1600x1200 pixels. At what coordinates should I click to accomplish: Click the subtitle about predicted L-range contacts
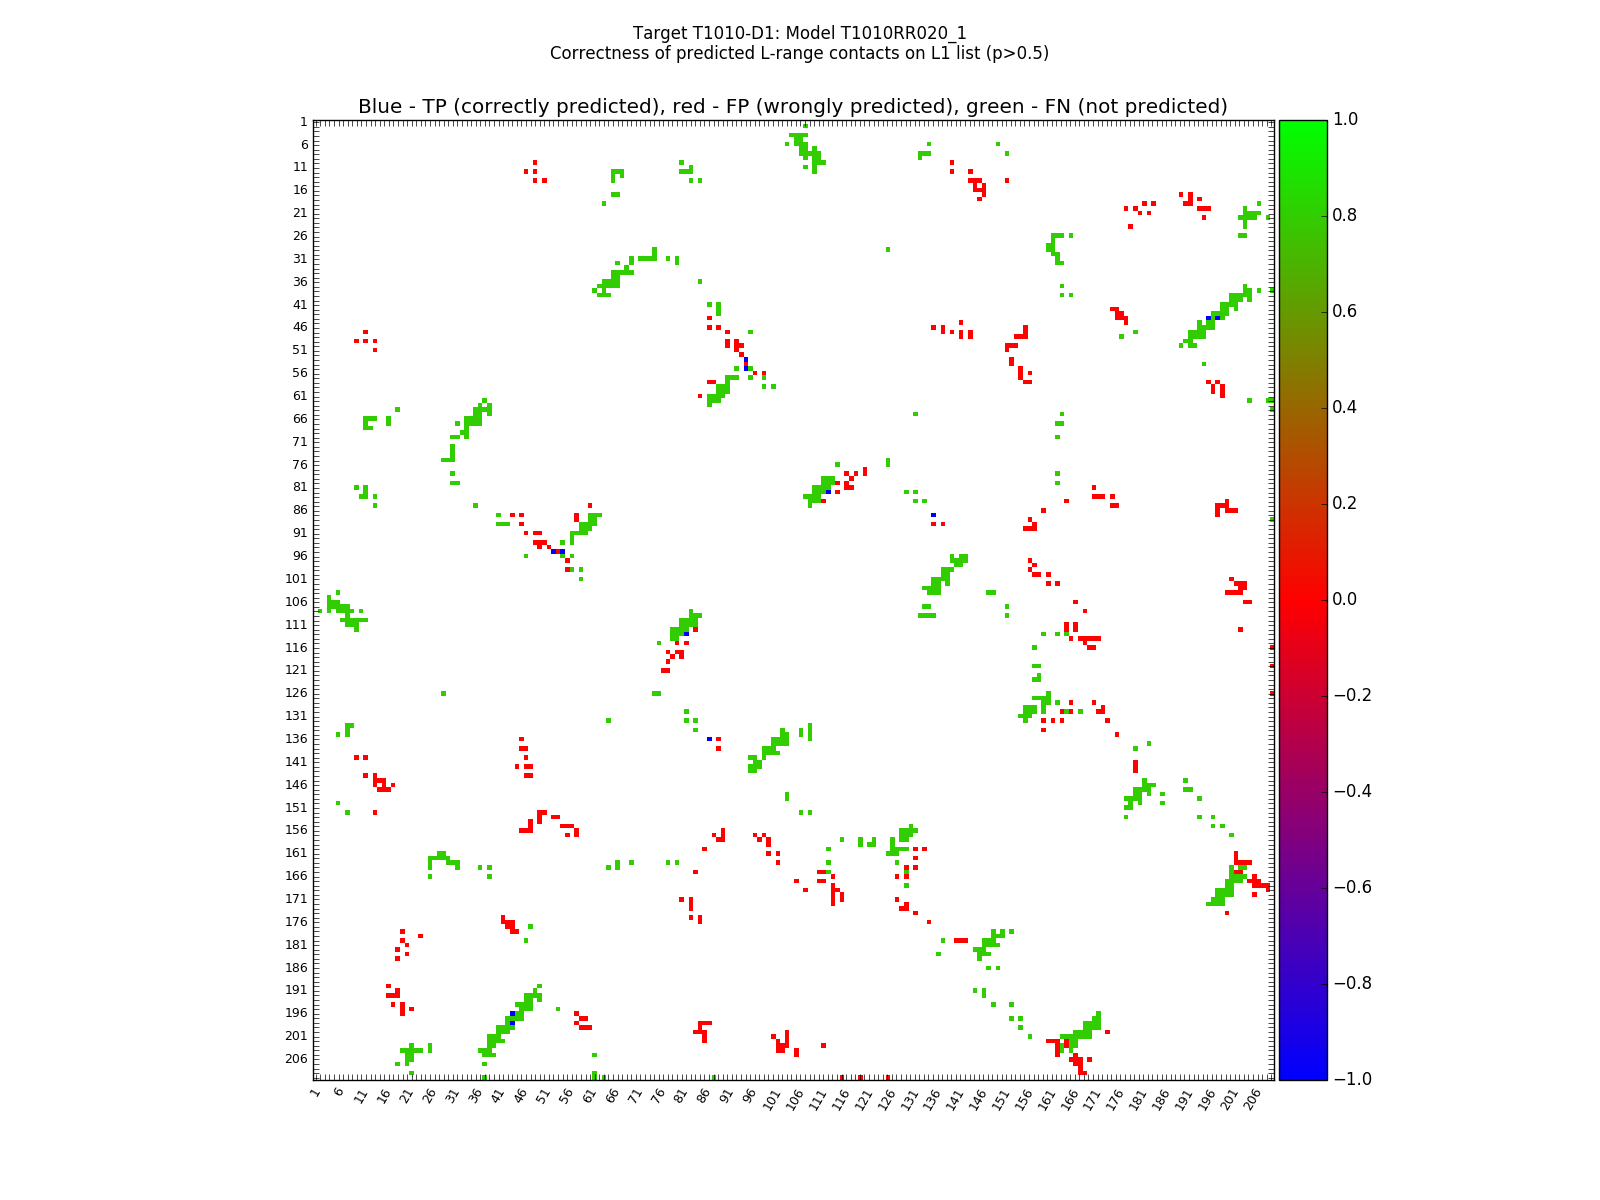point(799,53)
